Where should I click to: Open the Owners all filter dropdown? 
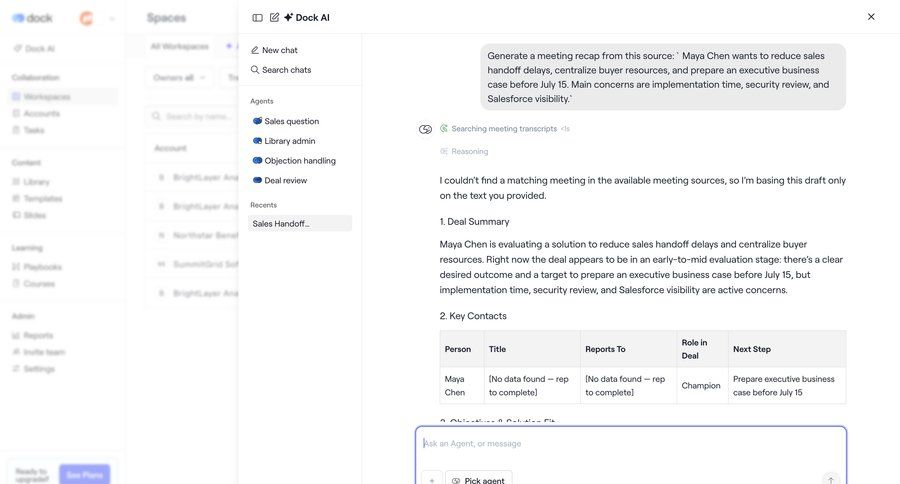(179, 78)
